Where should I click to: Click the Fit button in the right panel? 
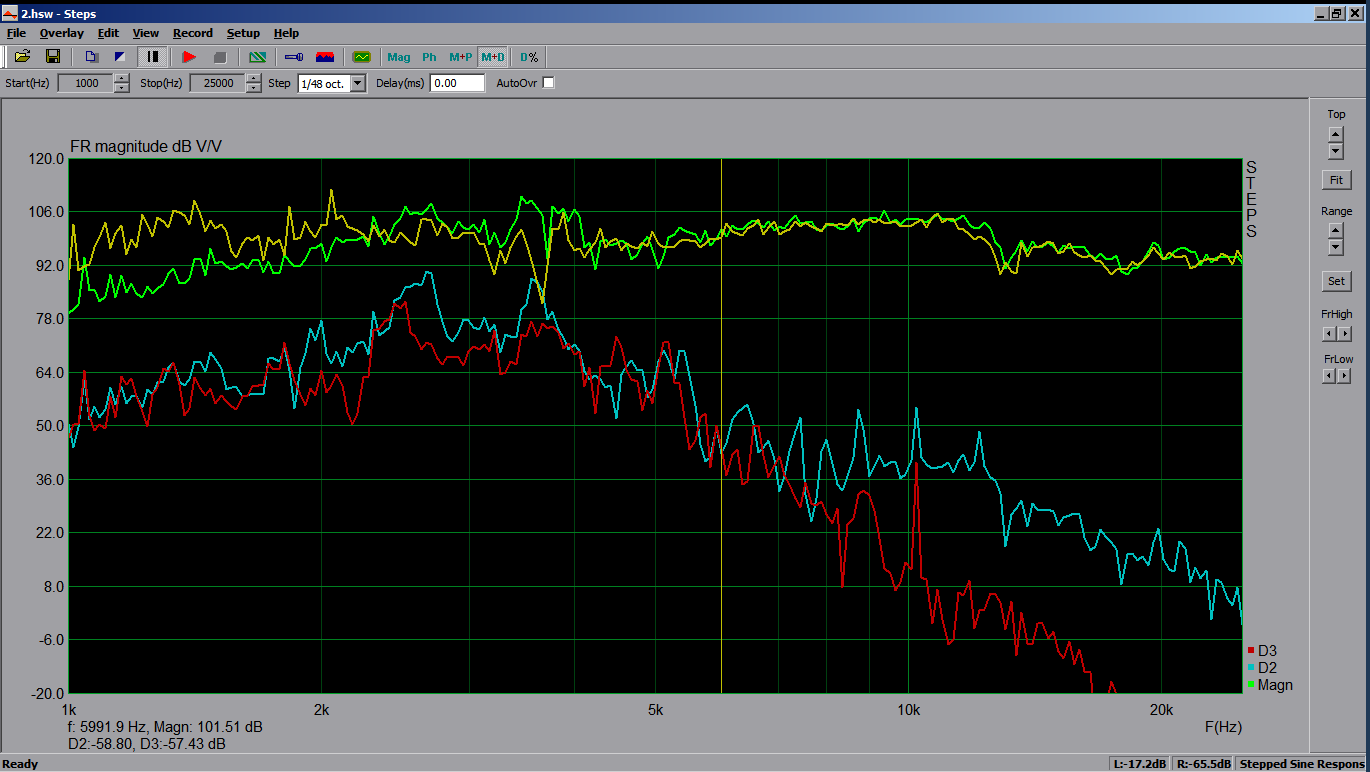(x=1336, y=181)
